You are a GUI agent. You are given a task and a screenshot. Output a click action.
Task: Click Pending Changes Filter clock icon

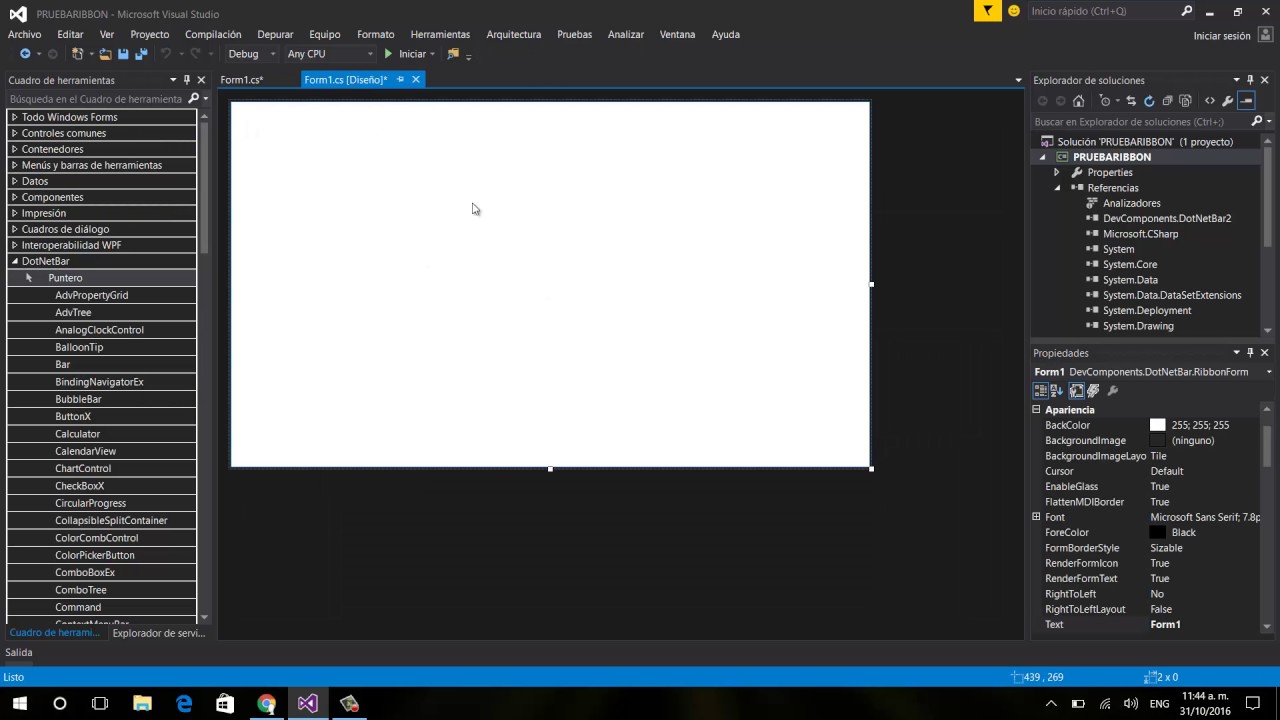1106,101
